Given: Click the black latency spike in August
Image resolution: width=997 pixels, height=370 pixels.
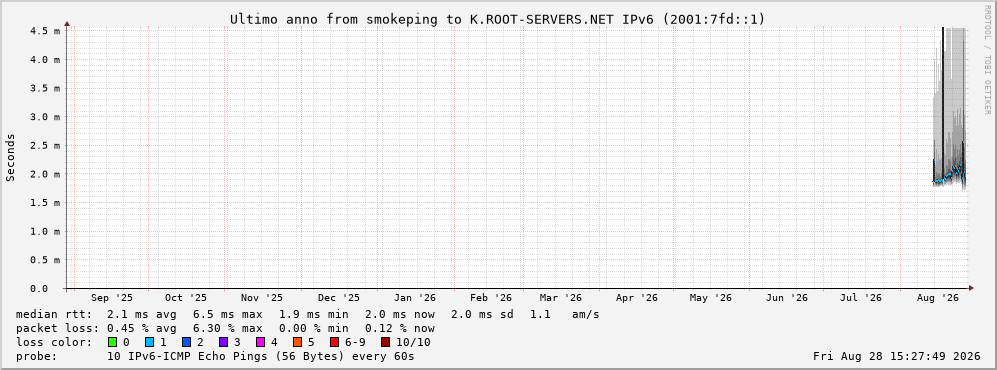Looking at the screenshot, I should [x=943, y=105].
